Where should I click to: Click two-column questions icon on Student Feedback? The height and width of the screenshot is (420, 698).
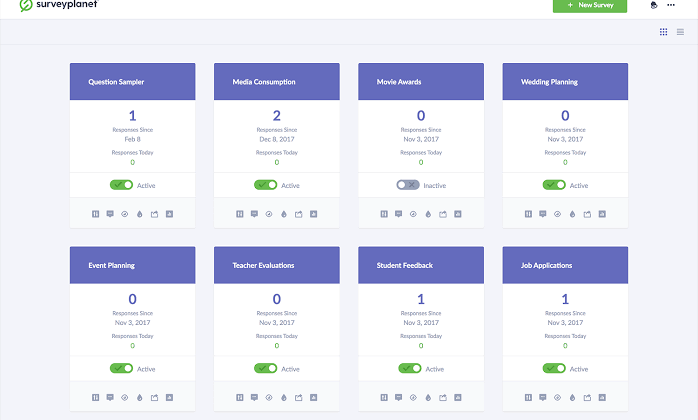(x=384, y=398)
